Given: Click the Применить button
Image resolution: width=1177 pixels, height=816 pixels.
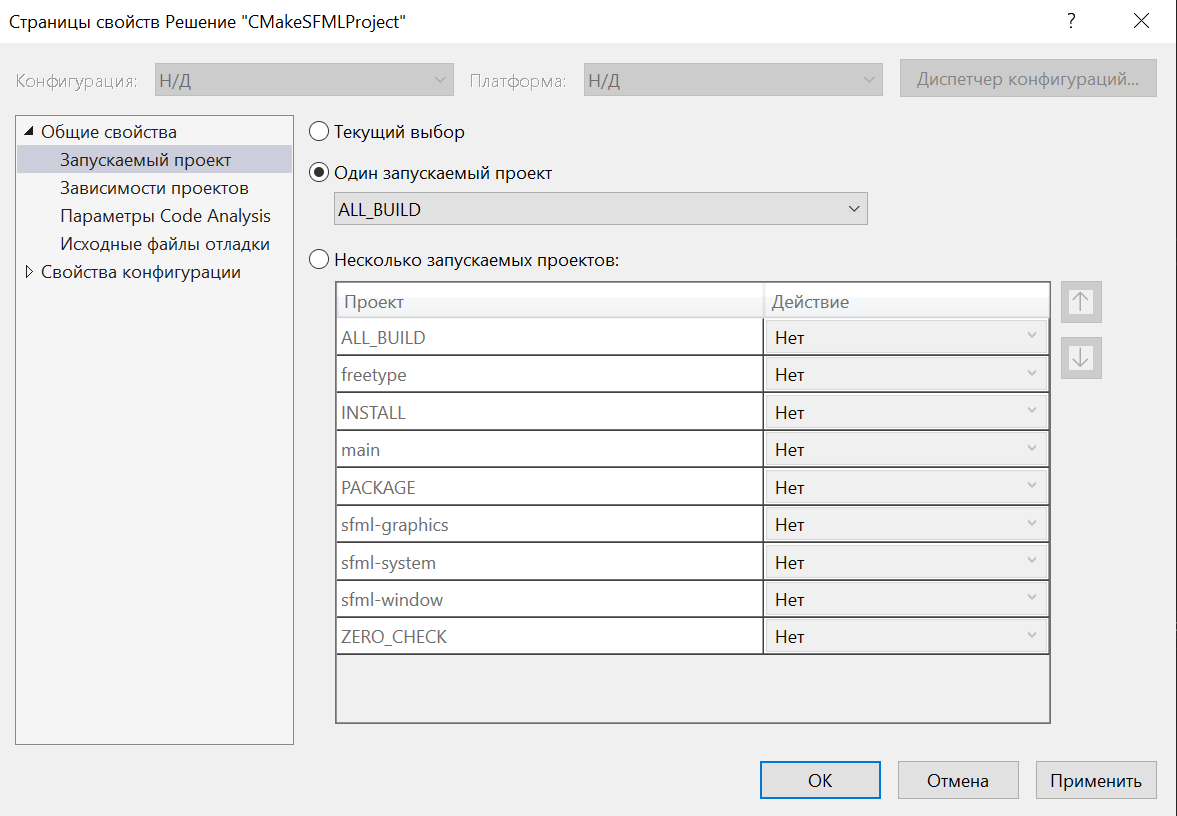Looking at the screenshot, I should [x=1095, y=781].
